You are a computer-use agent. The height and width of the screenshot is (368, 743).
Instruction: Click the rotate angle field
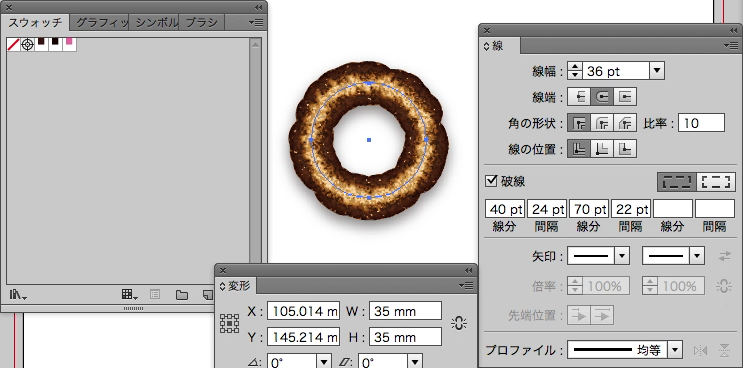(291, 362)
